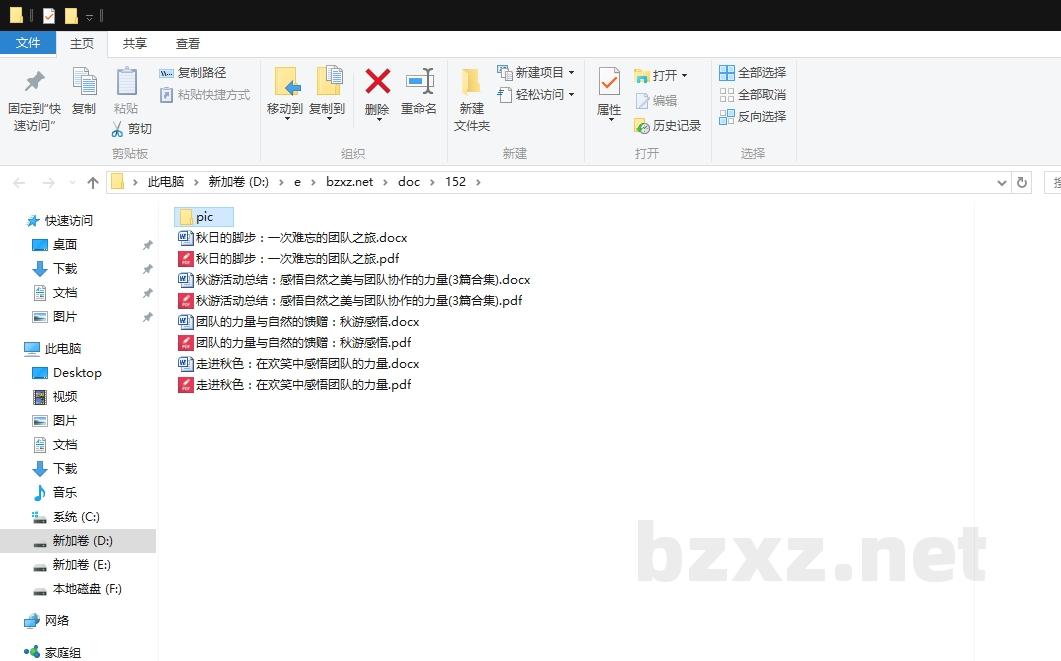
Task: Open the Properties icon in ribbon
Action: (x=609, y=82)
